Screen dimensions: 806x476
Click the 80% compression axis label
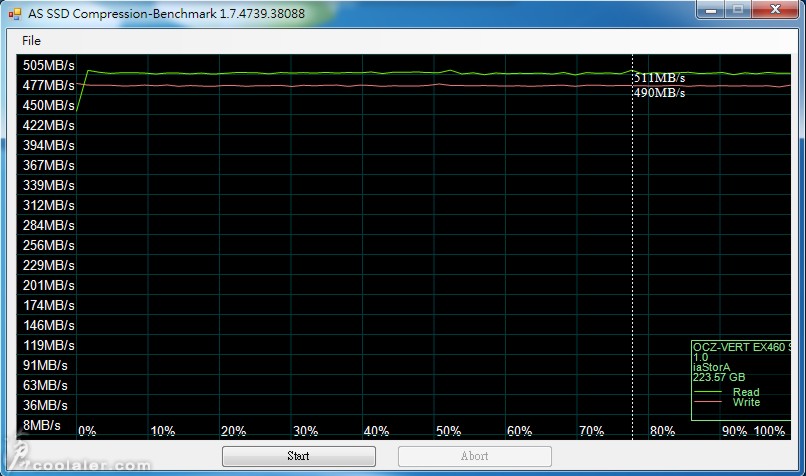pyautogui.click(x=662, y=431)
